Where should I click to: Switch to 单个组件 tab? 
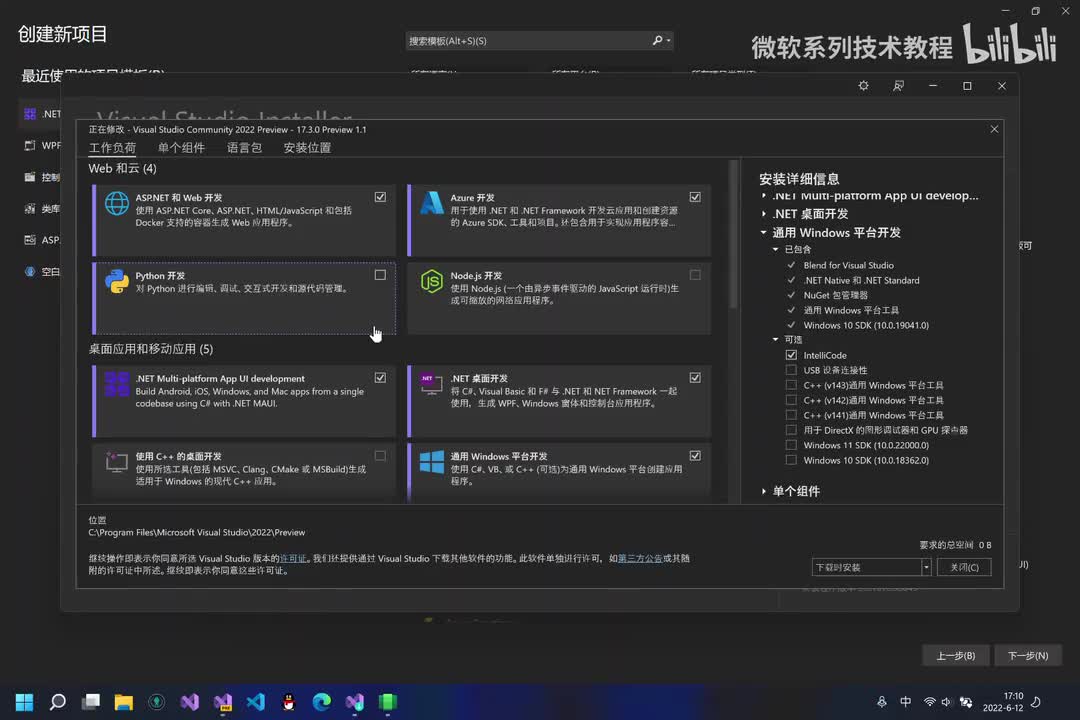point(181,147)
